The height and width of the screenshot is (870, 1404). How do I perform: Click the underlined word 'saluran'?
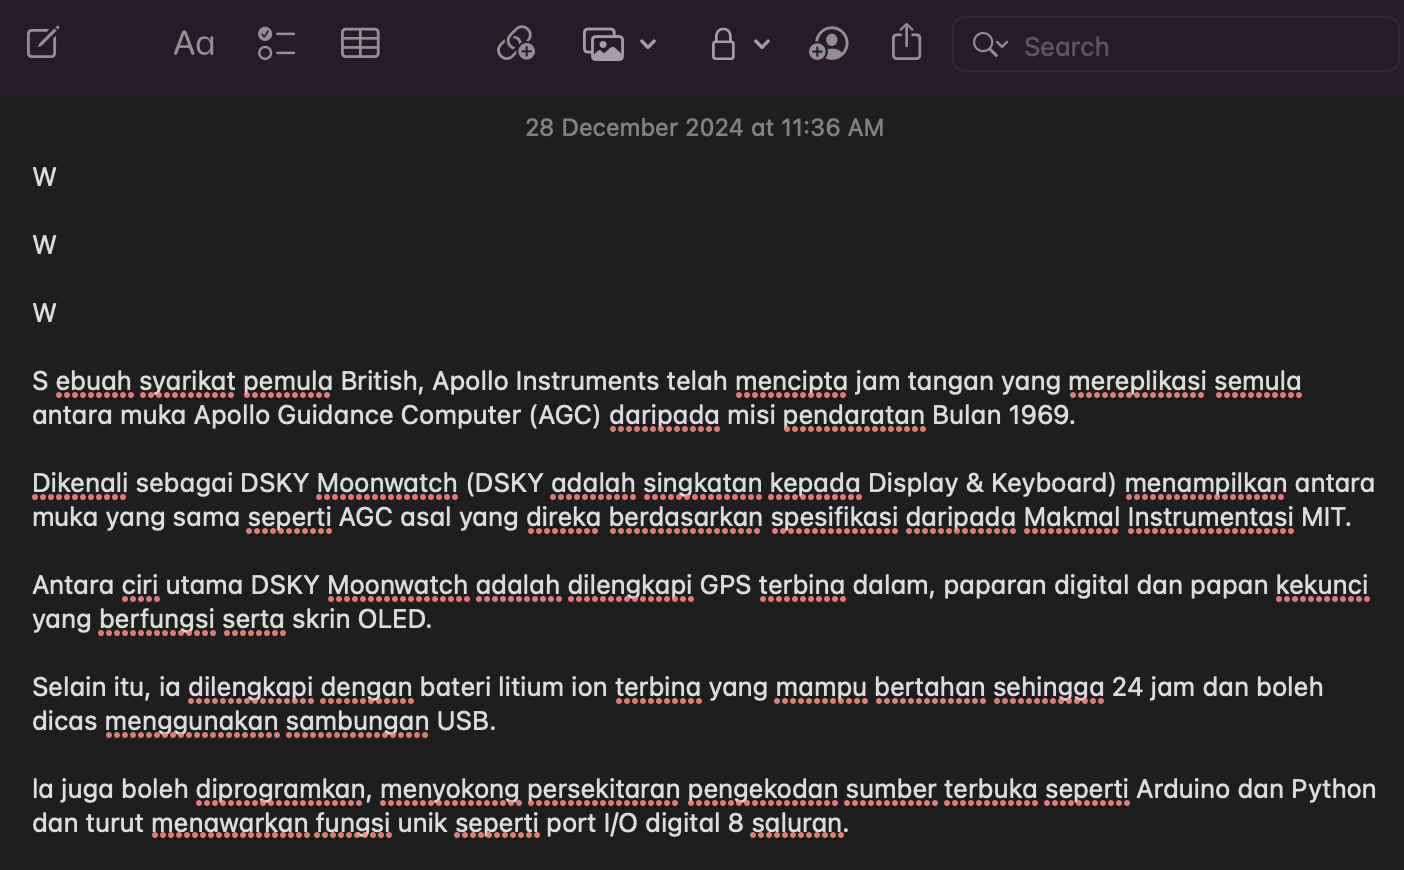pyautogui.click(x=797, y=823)
